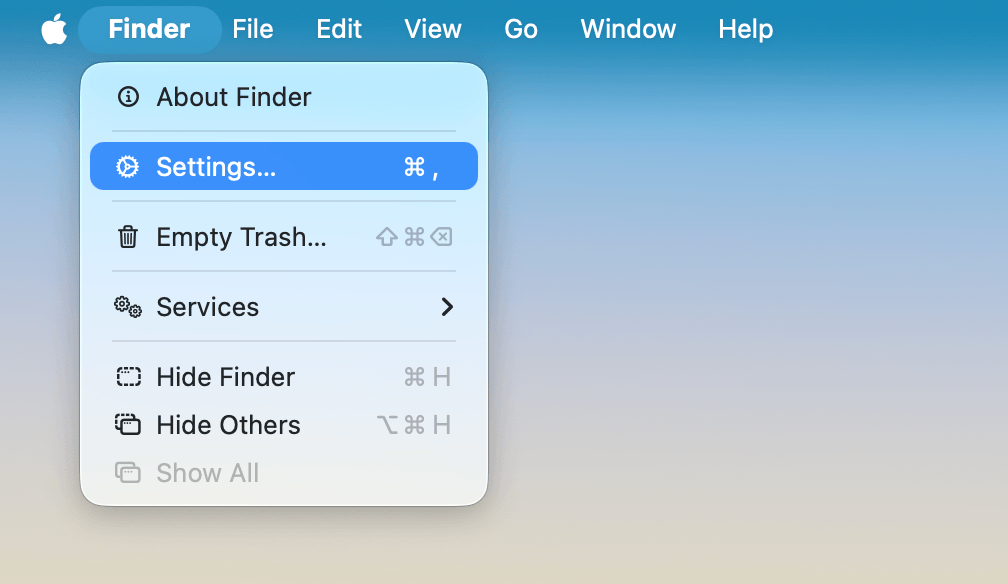This screenshot has width=1008, height=584.
Task: Open the Help menu
Action: 745,29
